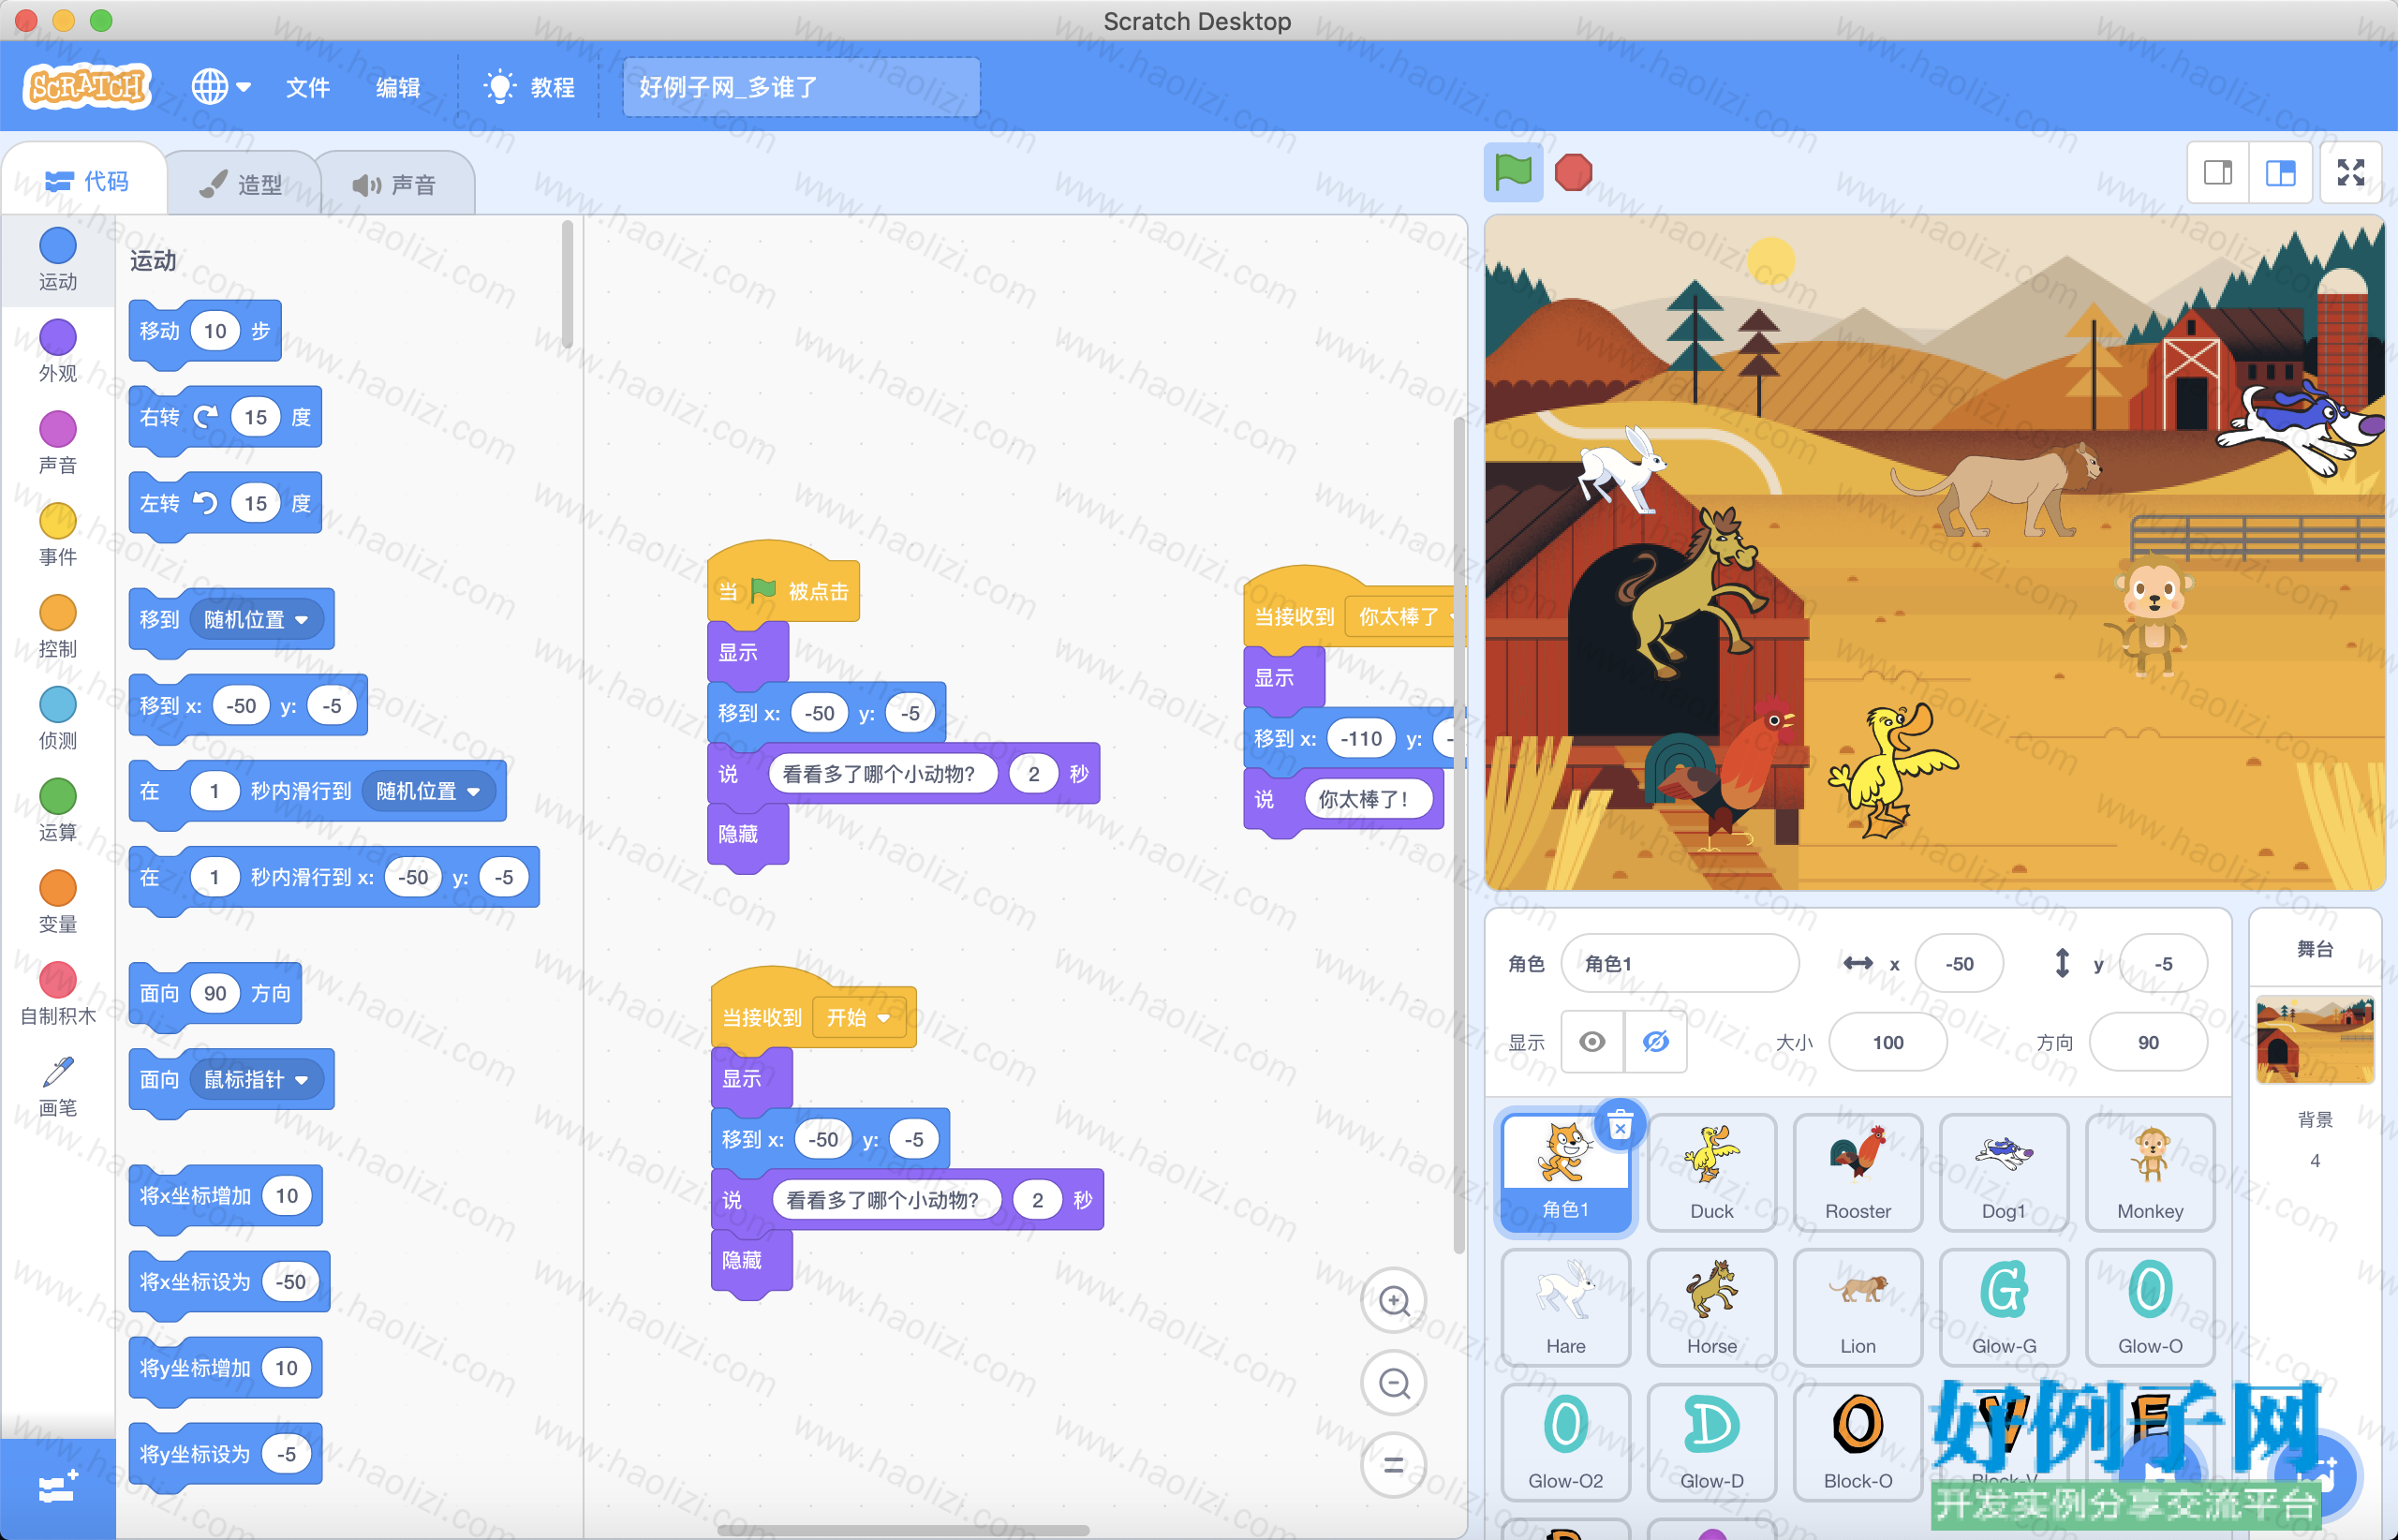This screenshot has height=1540, width=2398.
Task: Open the language globe menu
Action: point(220,87)
